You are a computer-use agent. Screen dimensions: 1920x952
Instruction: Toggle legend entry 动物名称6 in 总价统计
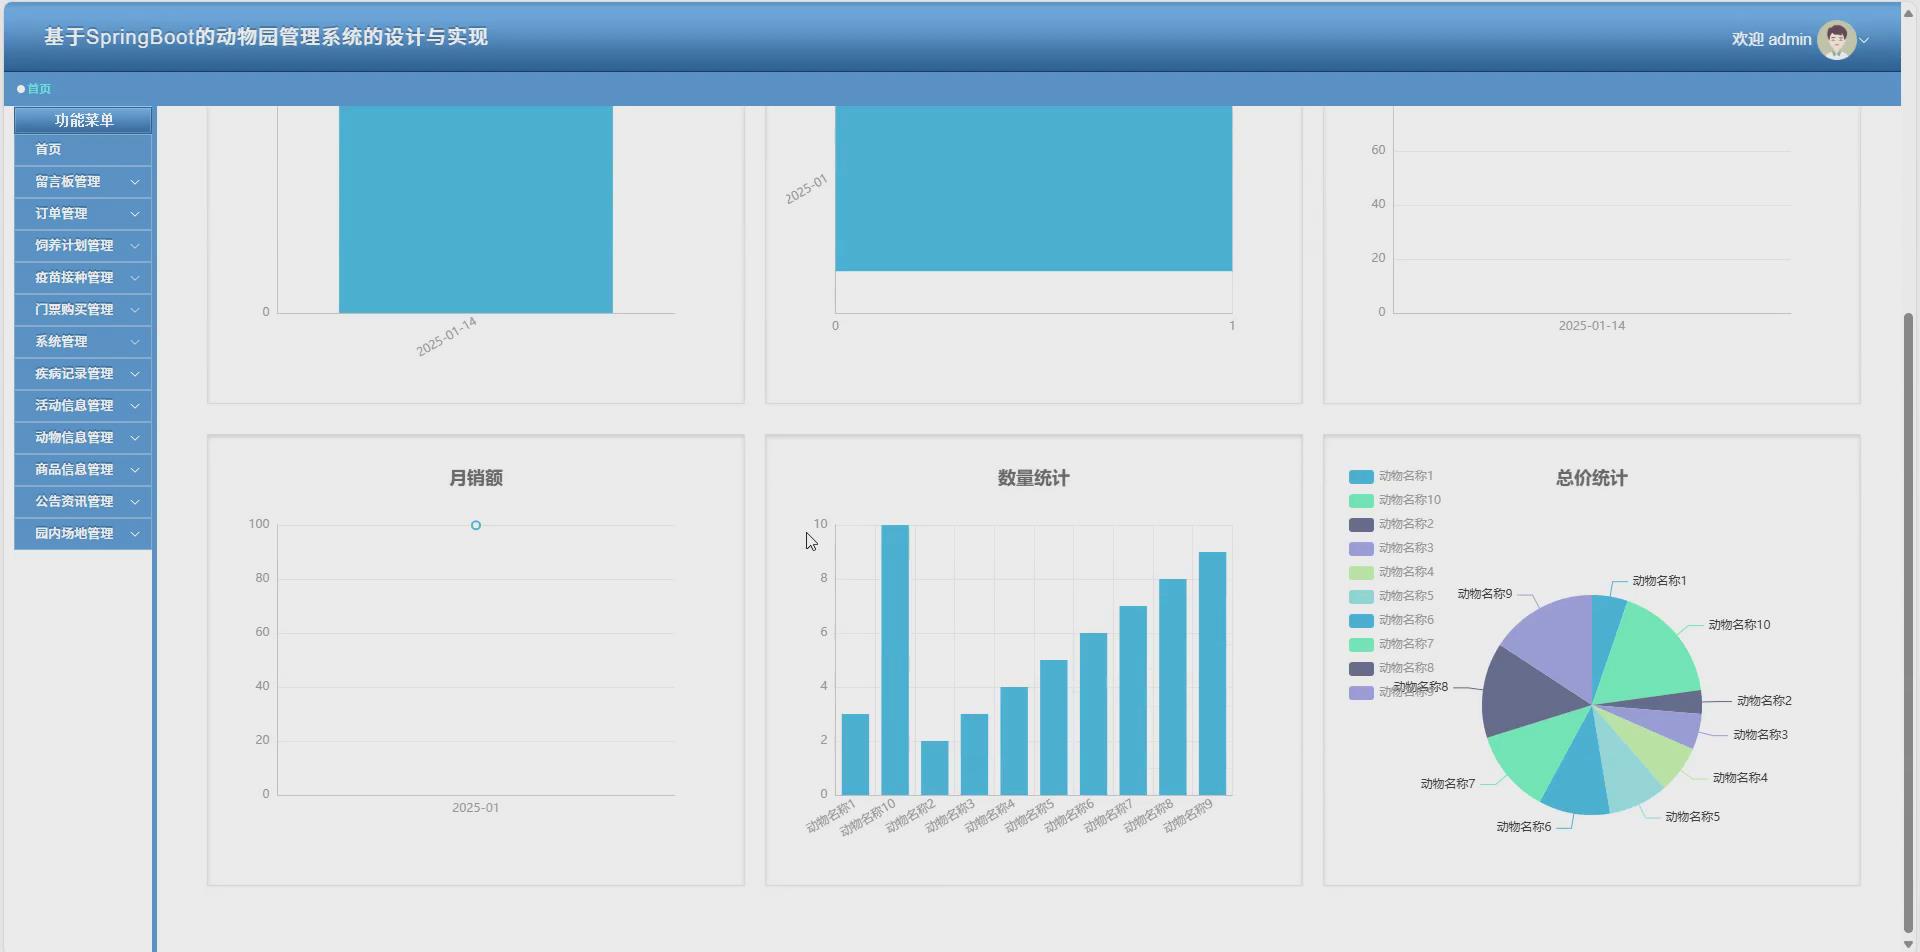coord(1391,620)
